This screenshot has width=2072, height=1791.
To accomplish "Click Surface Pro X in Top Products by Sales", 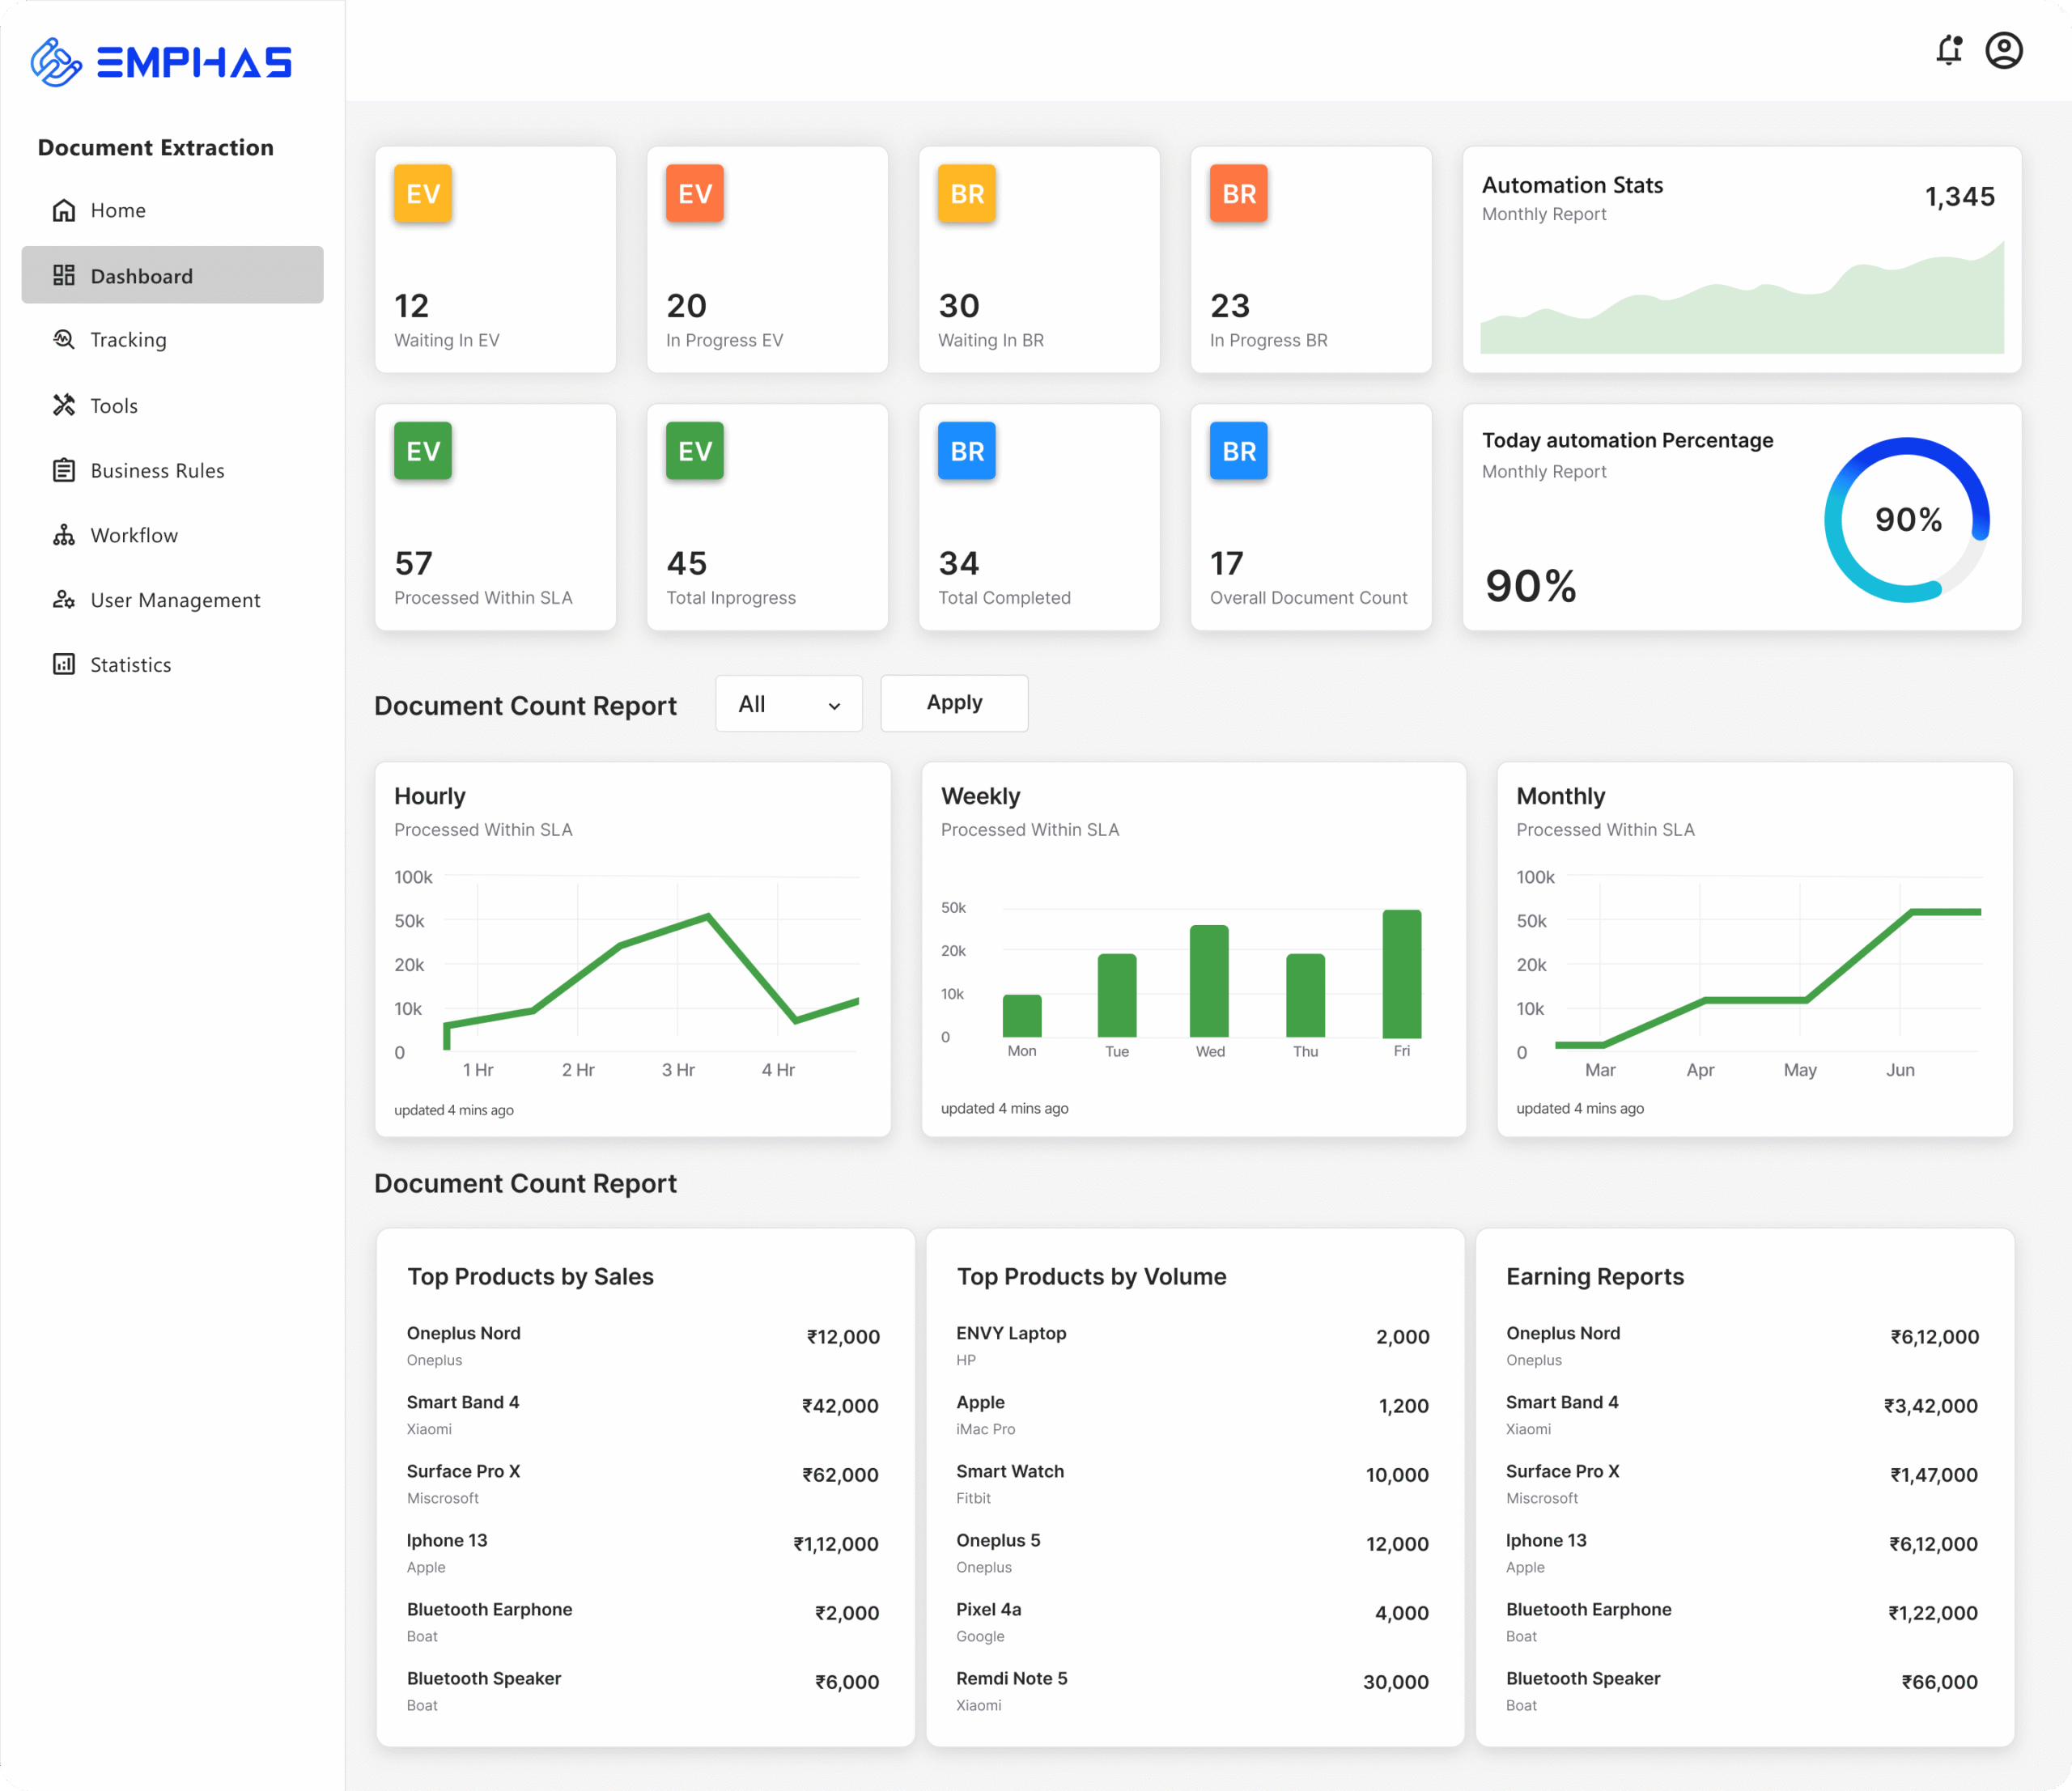I will tap(463, 1471).
